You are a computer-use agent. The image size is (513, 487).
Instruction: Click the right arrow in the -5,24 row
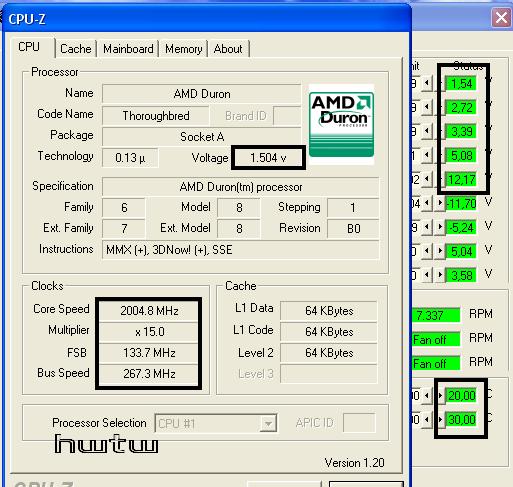tap(440, 227)
